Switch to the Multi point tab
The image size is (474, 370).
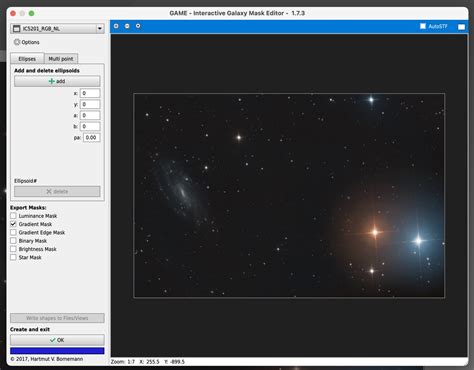coord(61,59)
